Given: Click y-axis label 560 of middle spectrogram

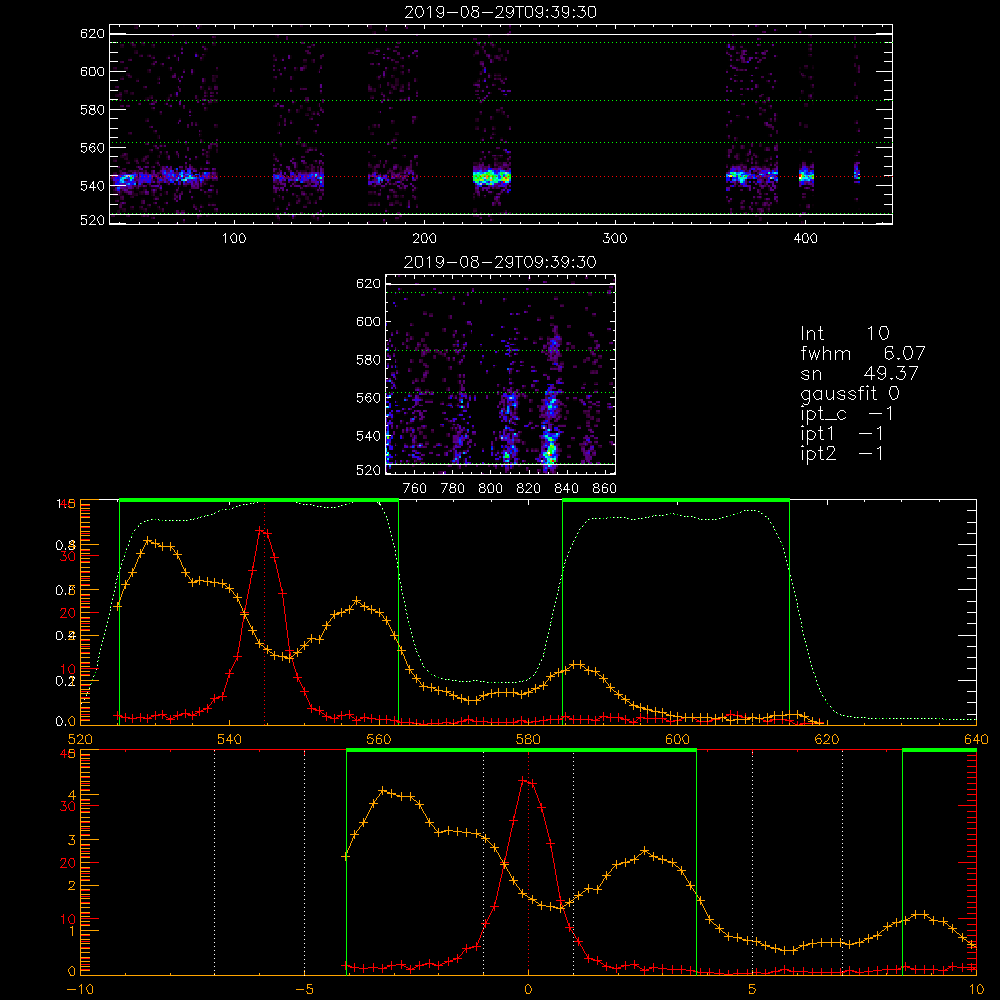Looking at the screenshot, I should 368,398.
